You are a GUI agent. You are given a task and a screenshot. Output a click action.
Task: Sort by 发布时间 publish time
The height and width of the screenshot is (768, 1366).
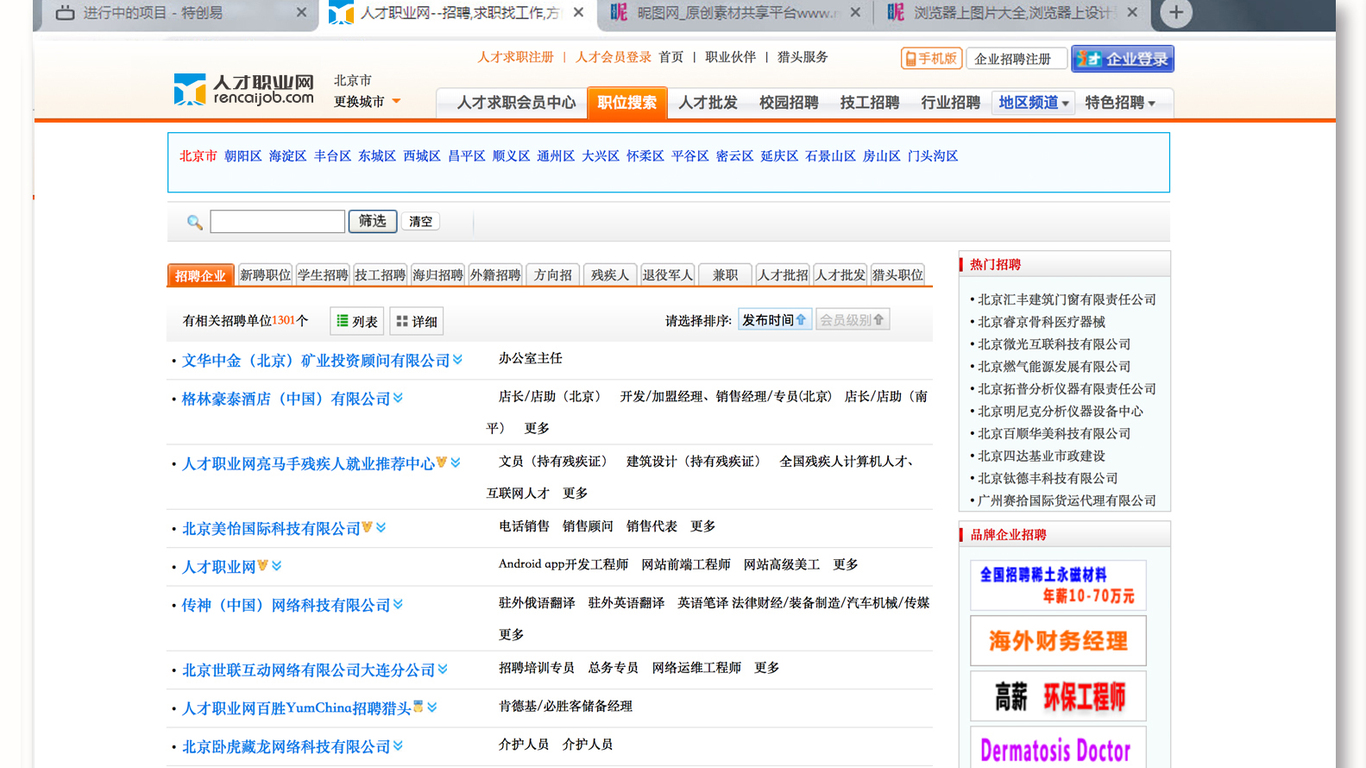coord(774,320)
